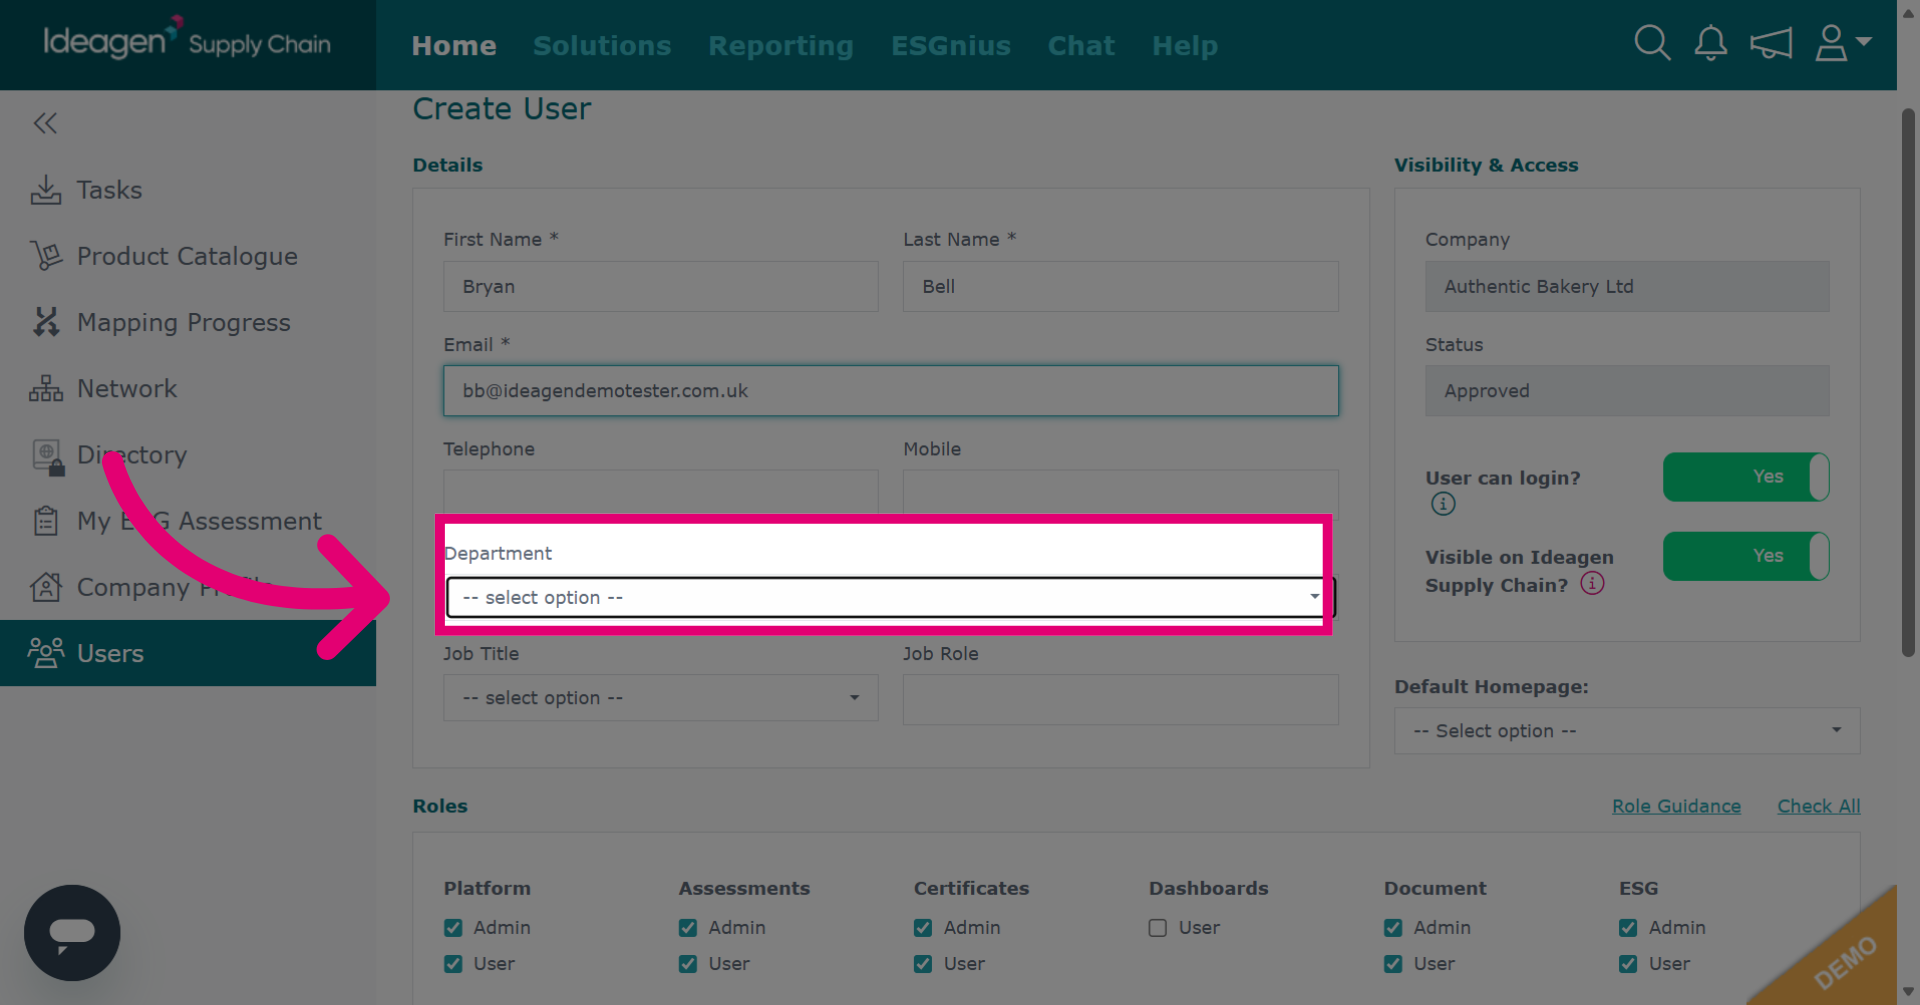Click the Email field
The width and height of the screenshot is (1920, 1005).
(891, 391)
